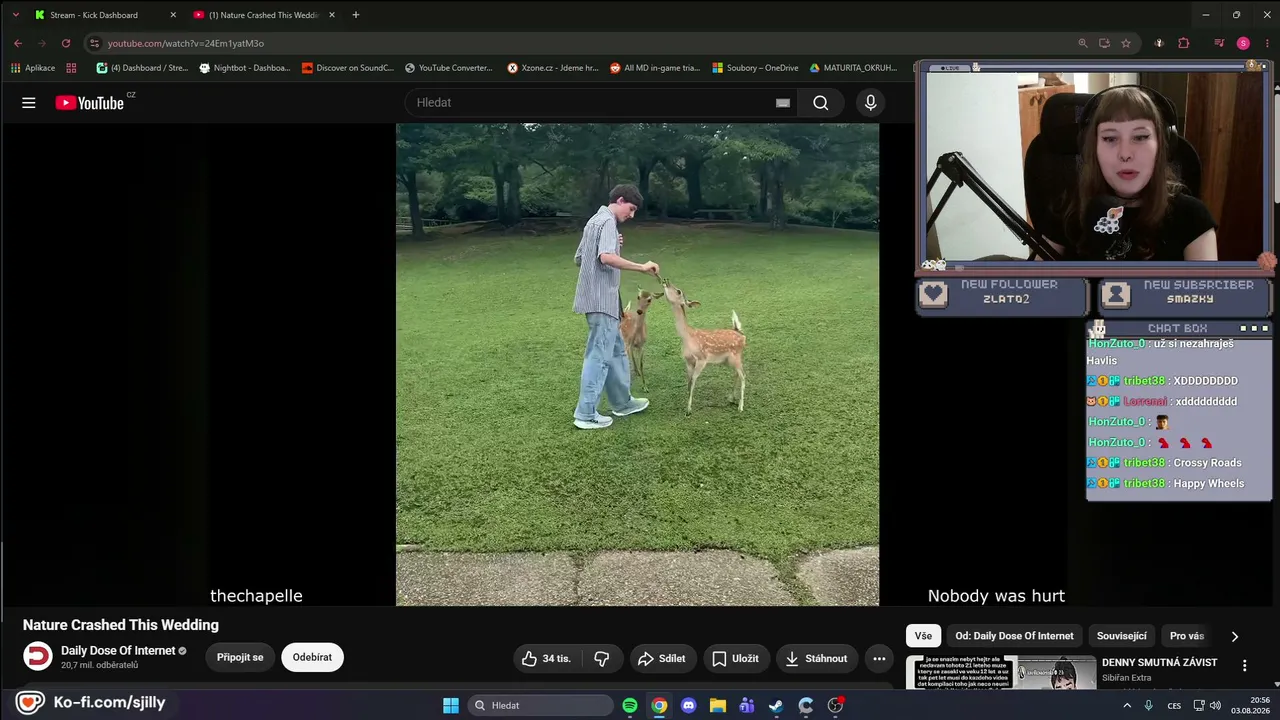The width and height of the screenshot is (1280, 720).
Task: Open the Daily Dose Of Internet channel name
Action: 118,651
